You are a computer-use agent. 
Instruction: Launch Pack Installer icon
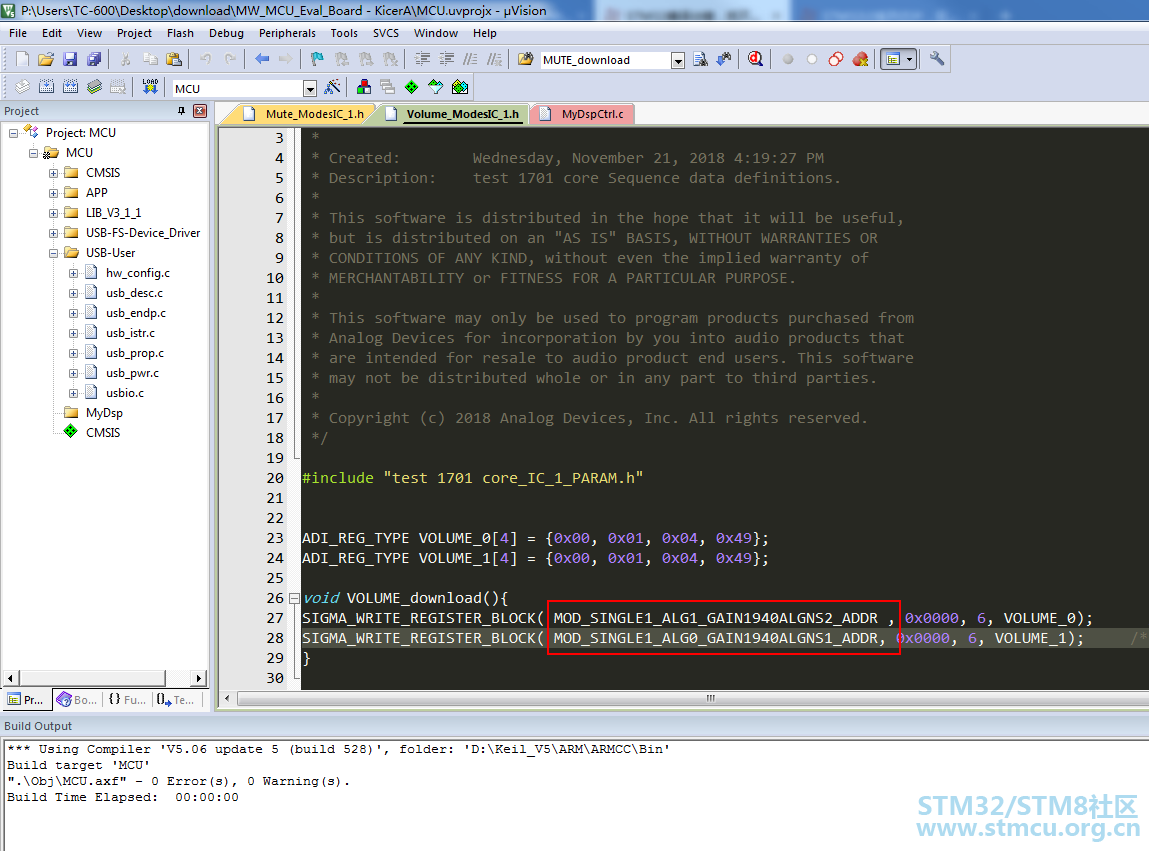[460, 87]
